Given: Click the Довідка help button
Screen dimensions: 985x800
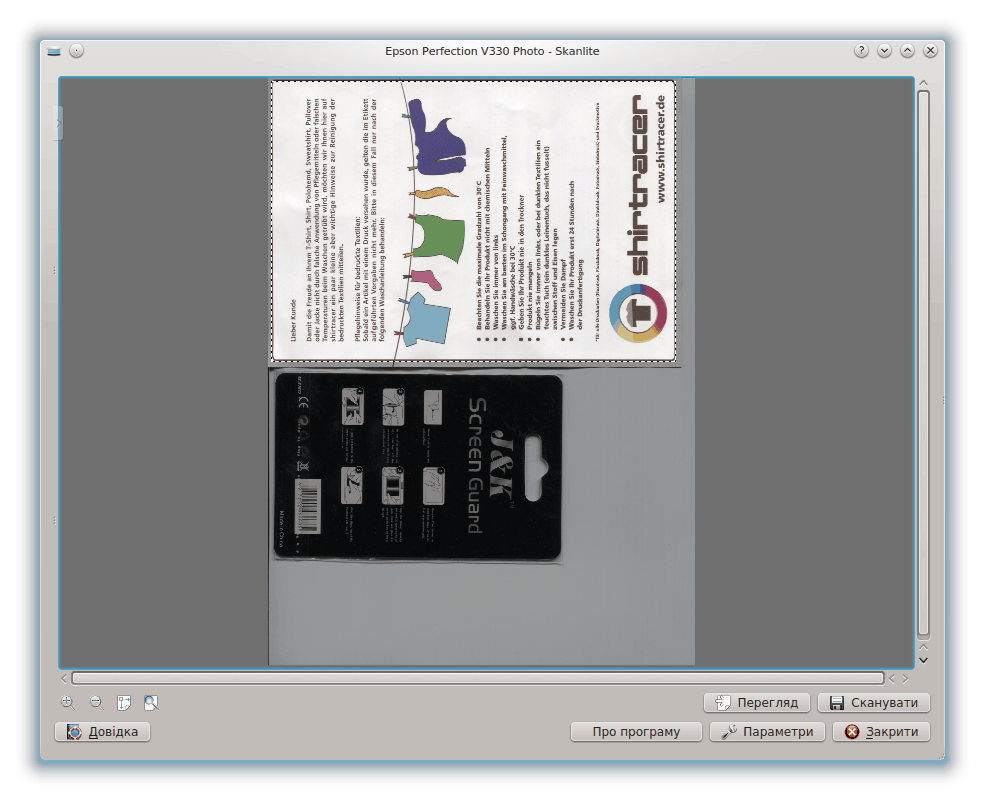Looking at the screenshot, I should [103, 731].
